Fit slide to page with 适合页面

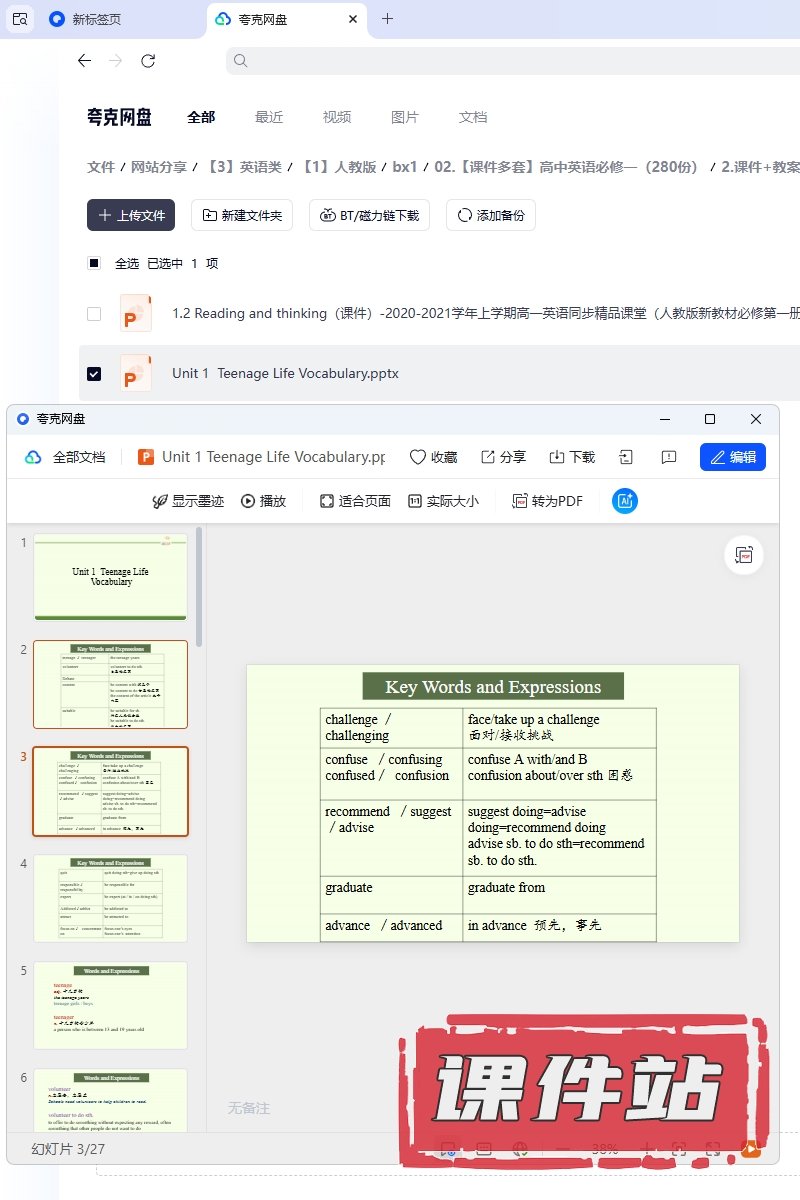coord(355,501)
